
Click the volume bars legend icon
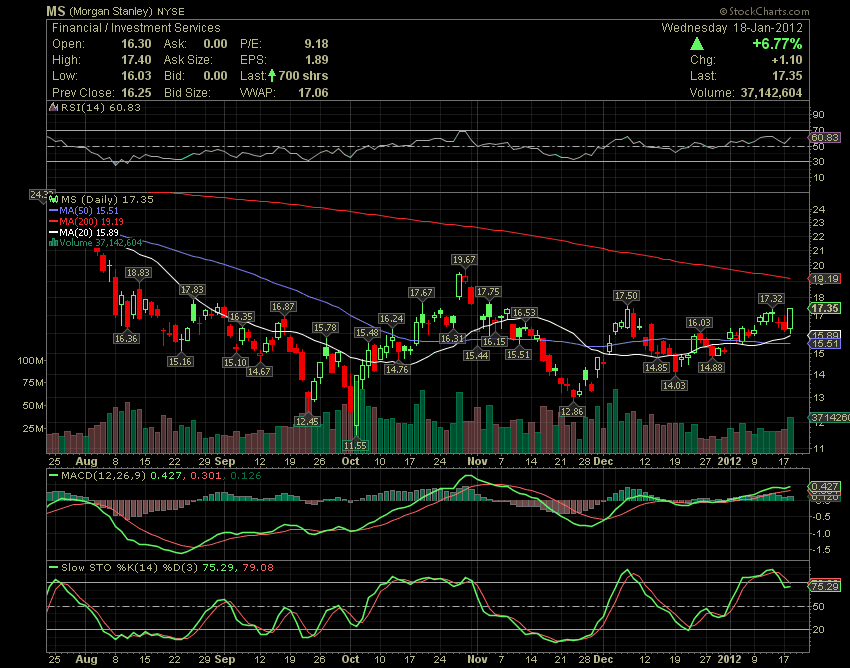[x=53, y=243]
